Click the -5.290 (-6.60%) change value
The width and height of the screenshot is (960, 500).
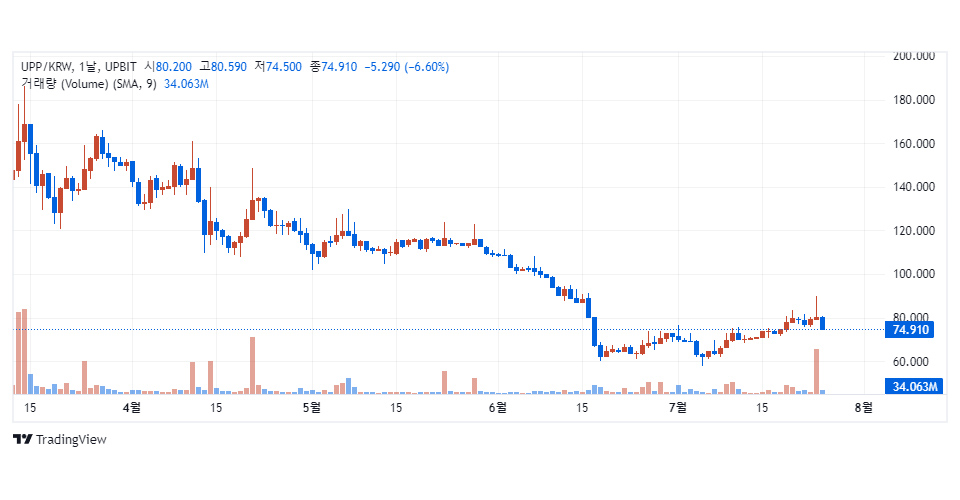(407, 67)
